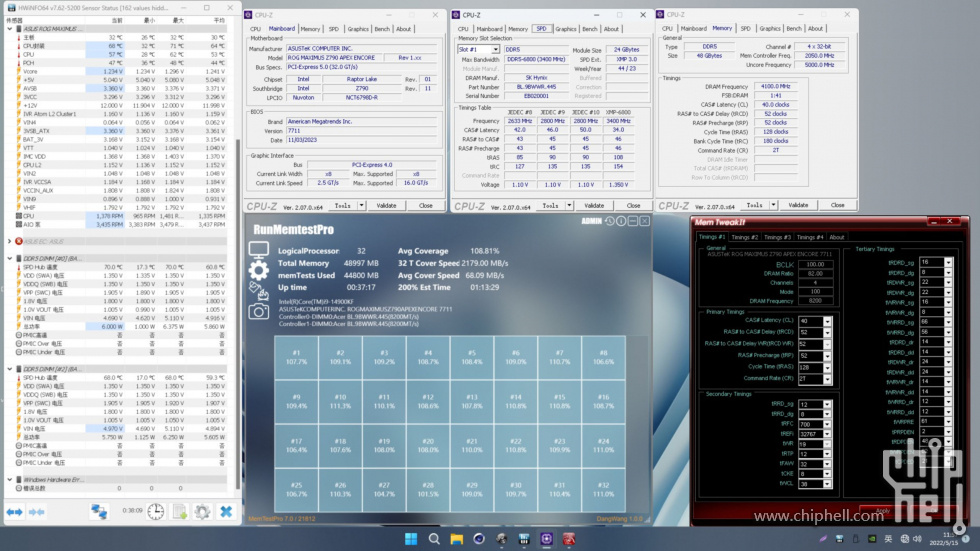980x551 pixels.
Task: Click HWiNFO taskbar icon
Action: (524, 539)
